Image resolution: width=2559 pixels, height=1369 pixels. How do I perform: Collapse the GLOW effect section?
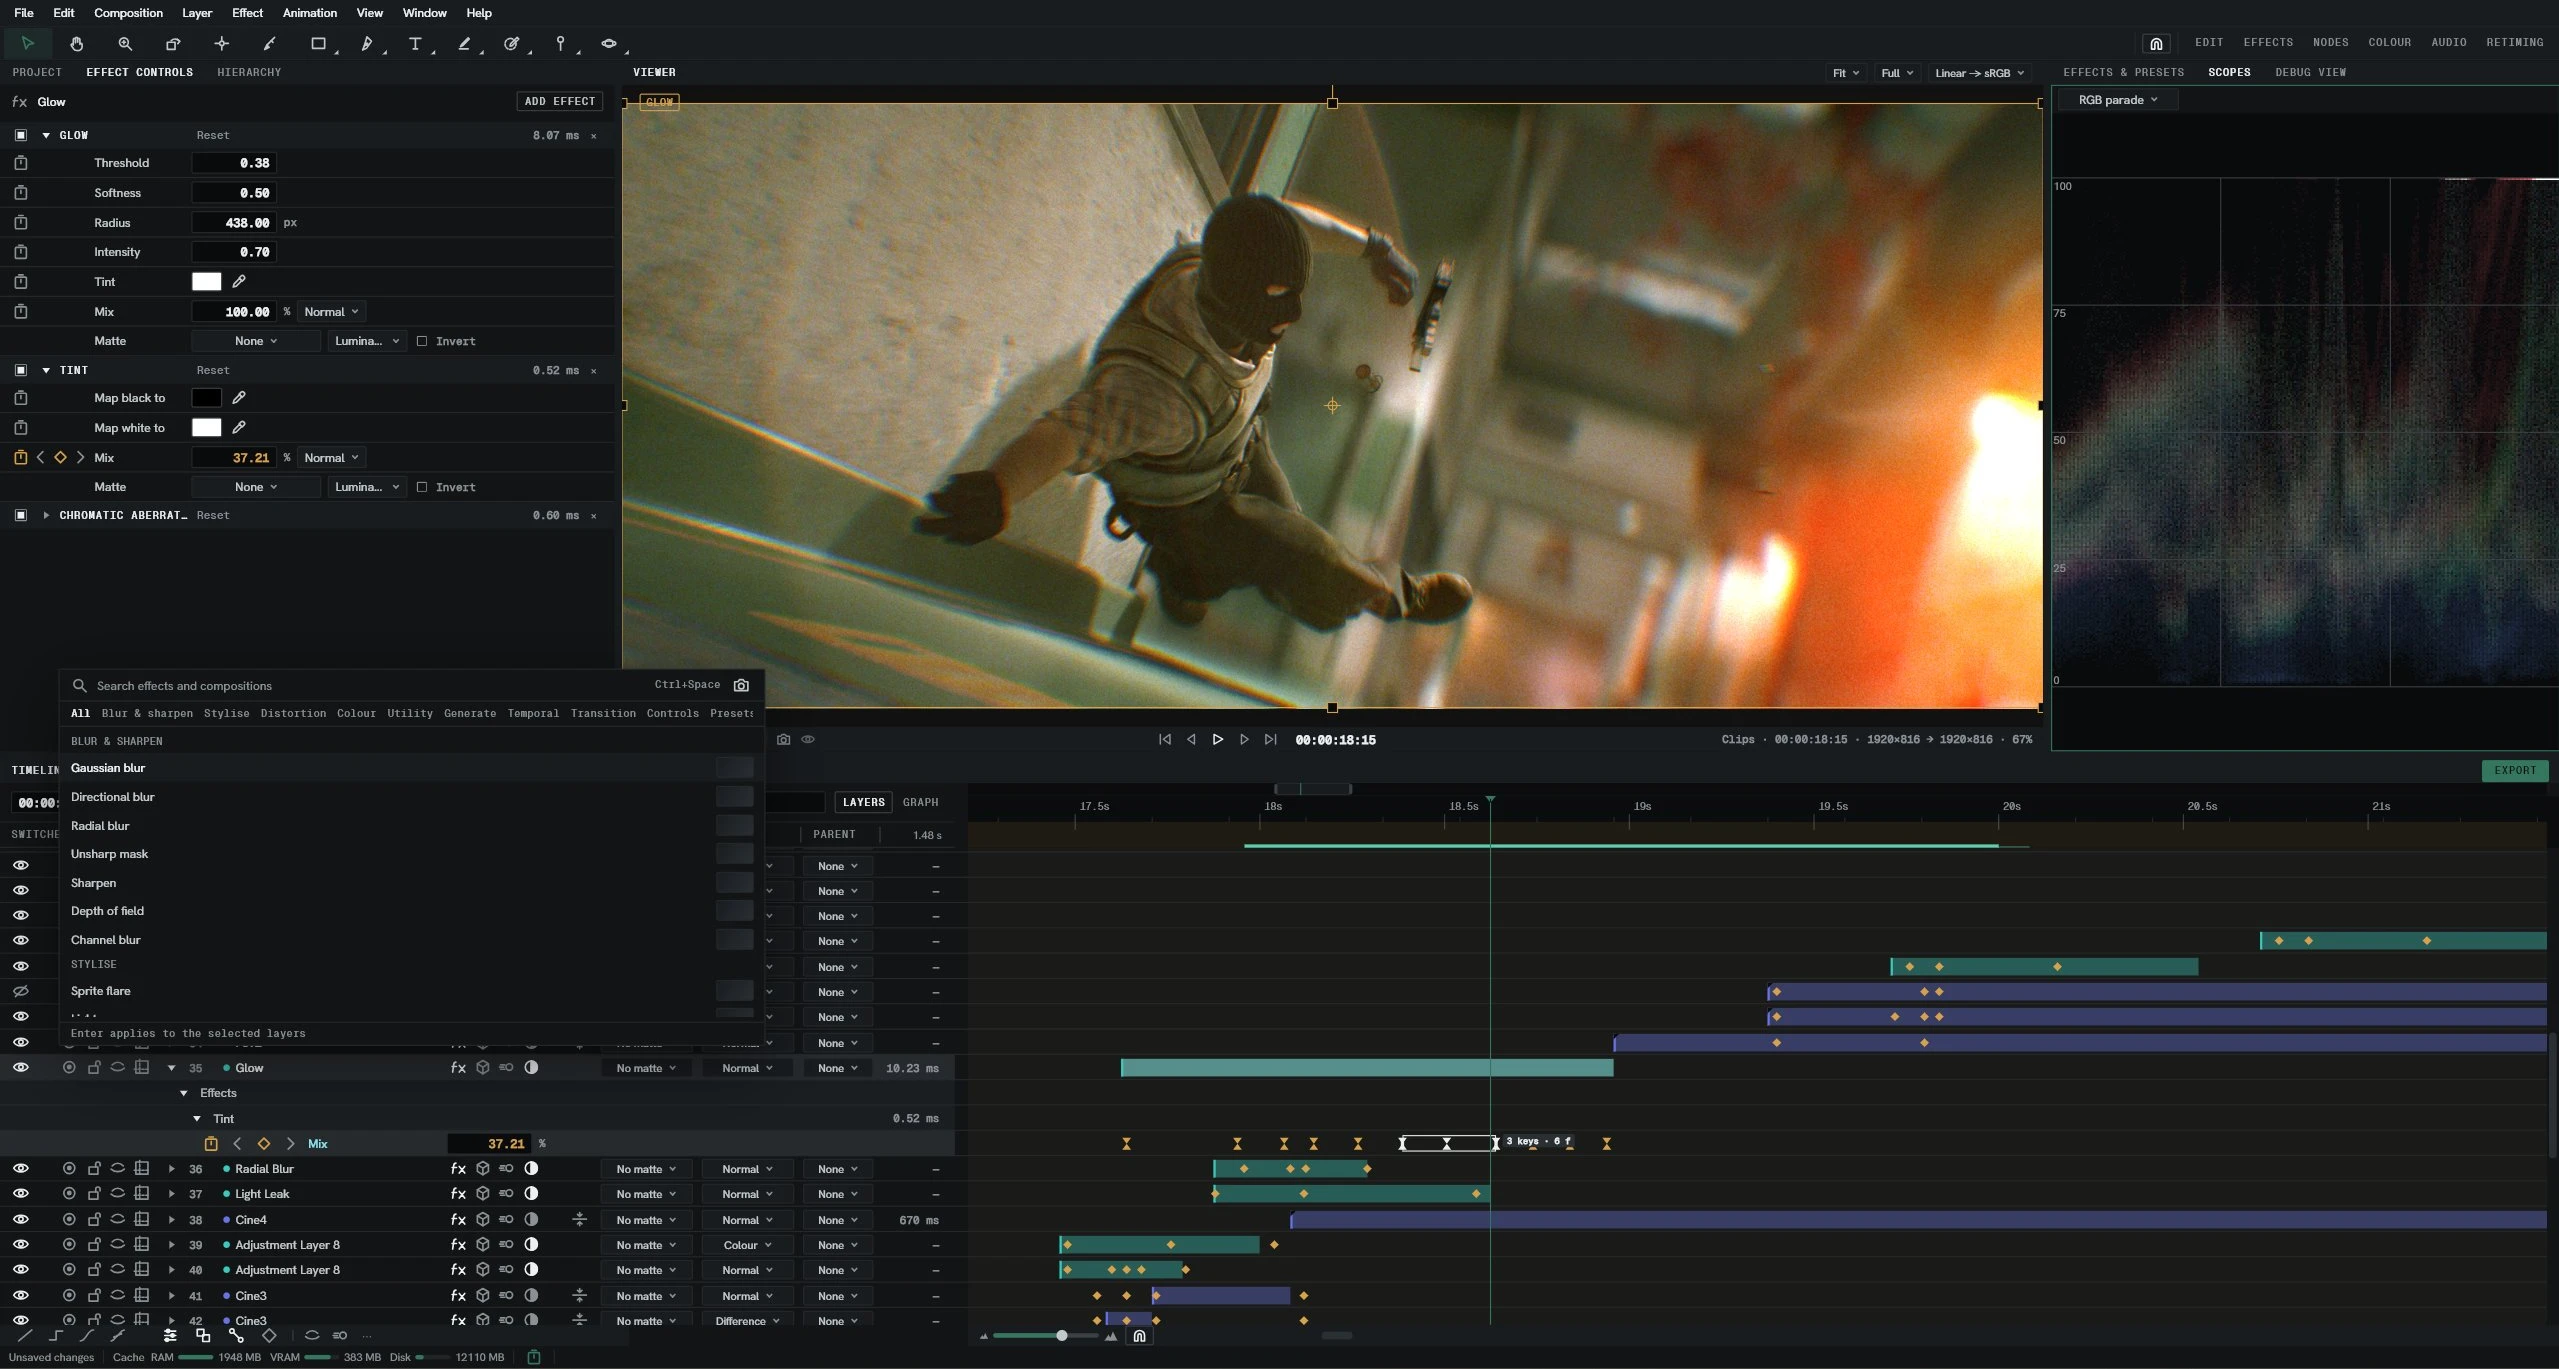(x=46, y=135)
